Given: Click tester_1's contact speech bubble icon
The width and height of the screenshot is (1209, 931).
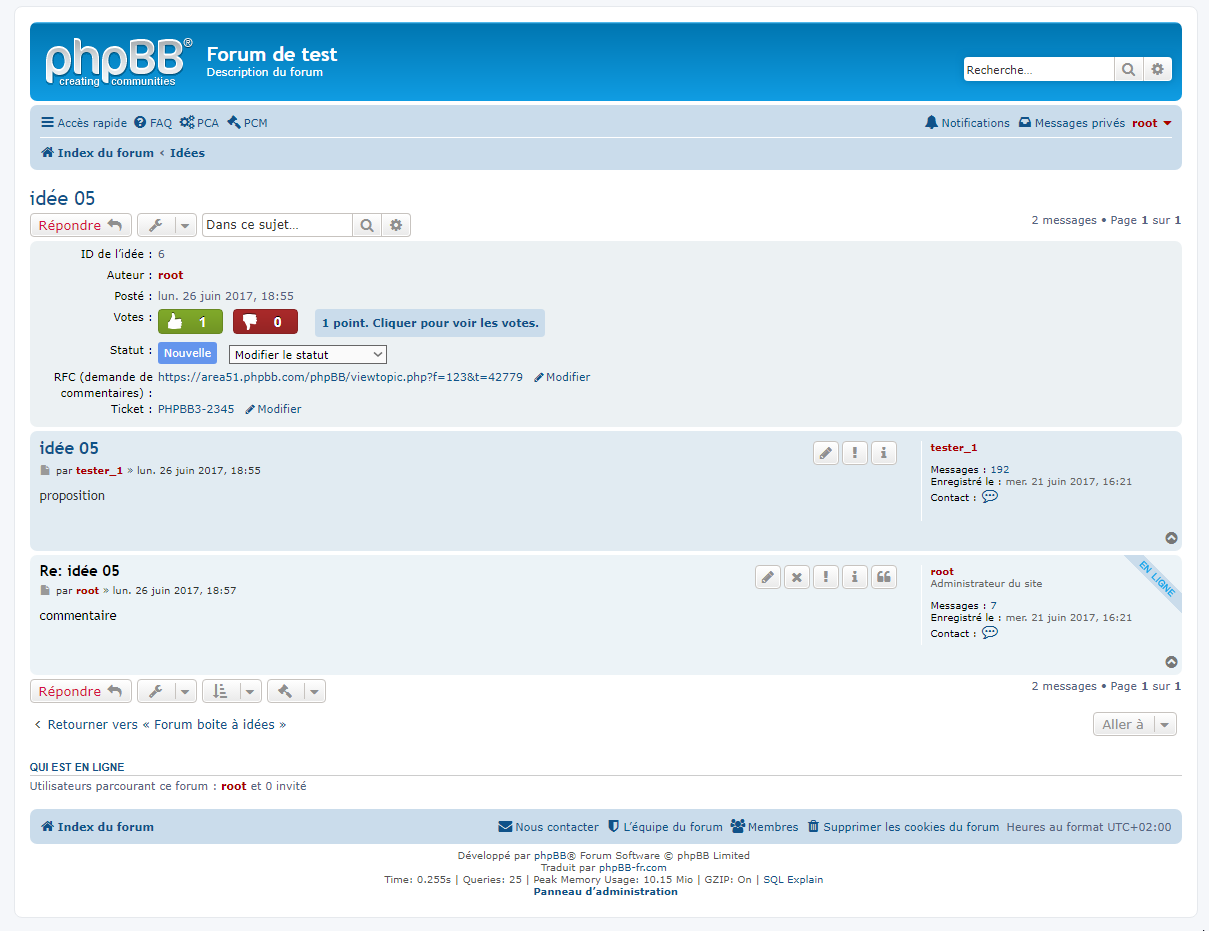Looking at the screenshot, I should [989, 497].
